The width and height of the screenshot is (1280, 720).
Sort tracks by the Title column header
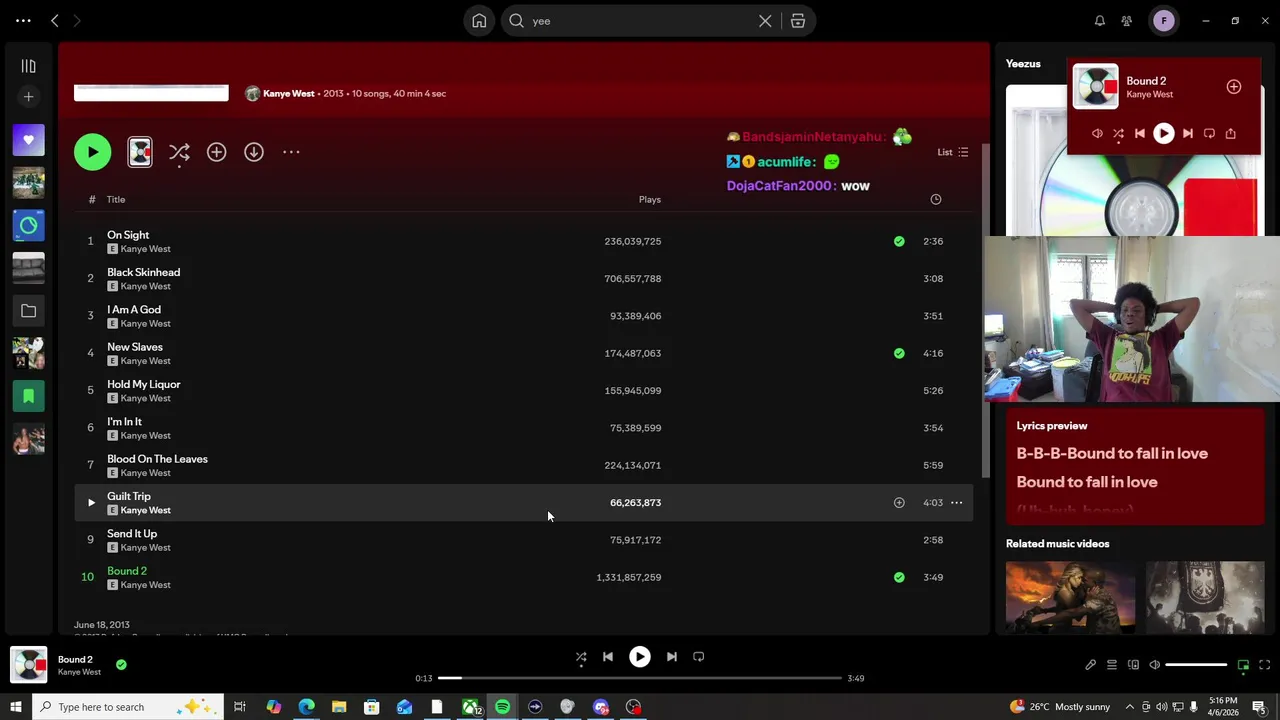(116, 200)
